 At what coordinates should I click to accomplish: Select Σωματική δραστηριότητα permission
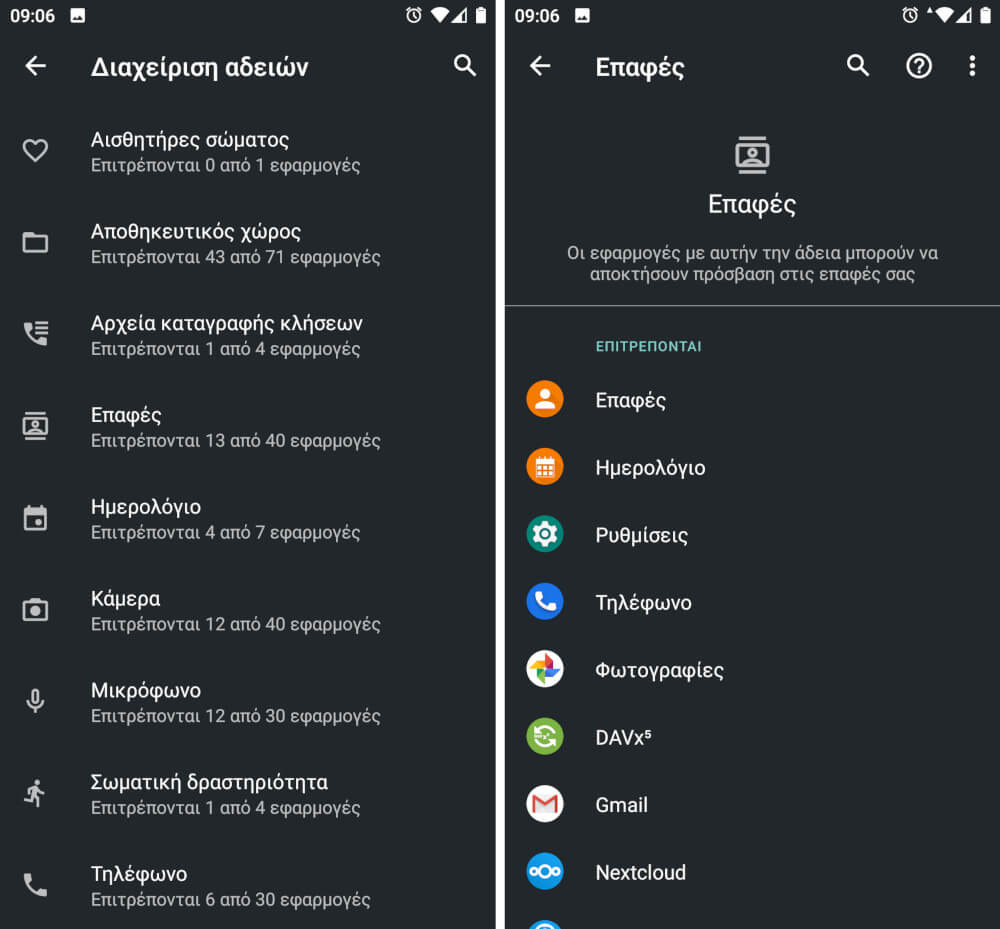pyautogui.click(x=247, y=794)
